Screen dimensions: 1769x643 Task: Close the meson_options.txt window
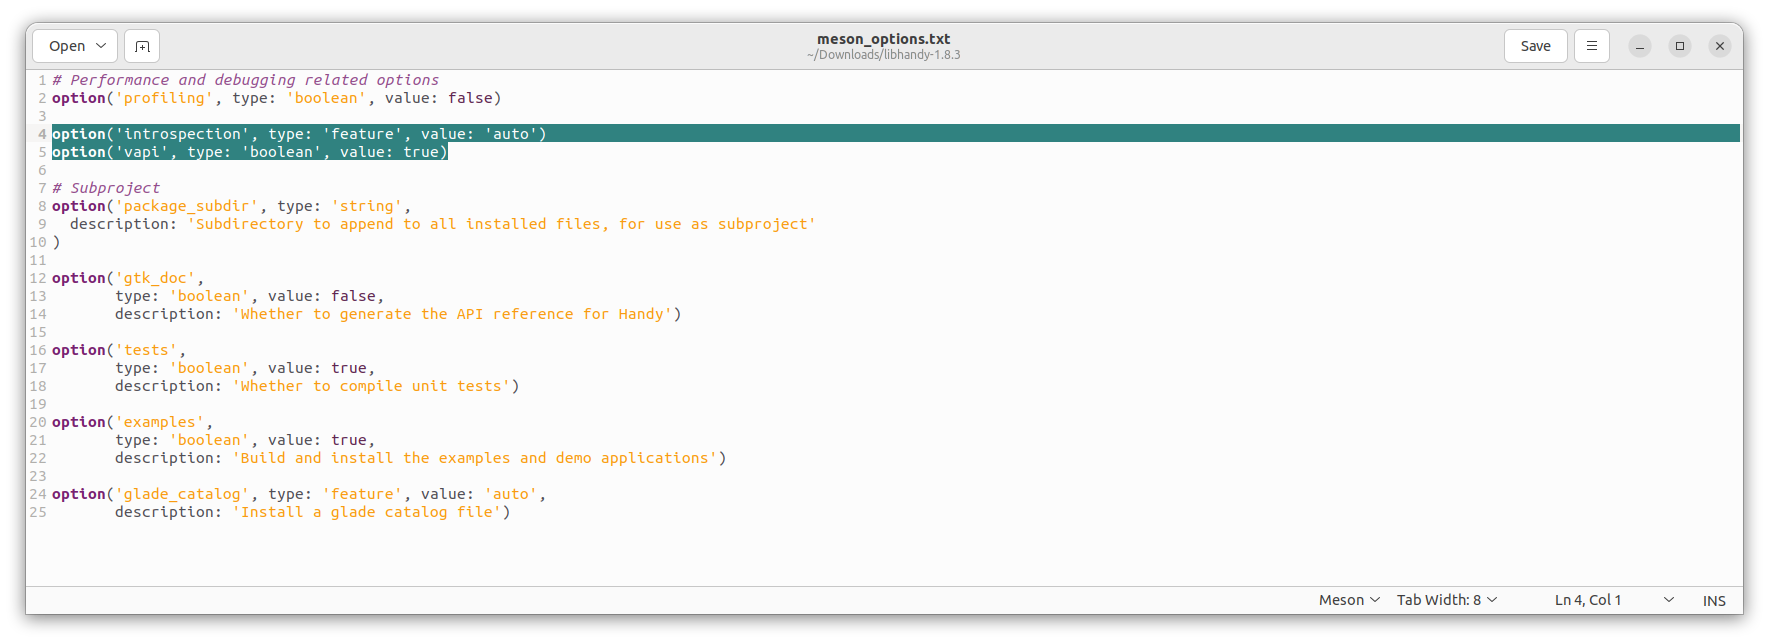pyautogui.click(x=1720, y=46)
